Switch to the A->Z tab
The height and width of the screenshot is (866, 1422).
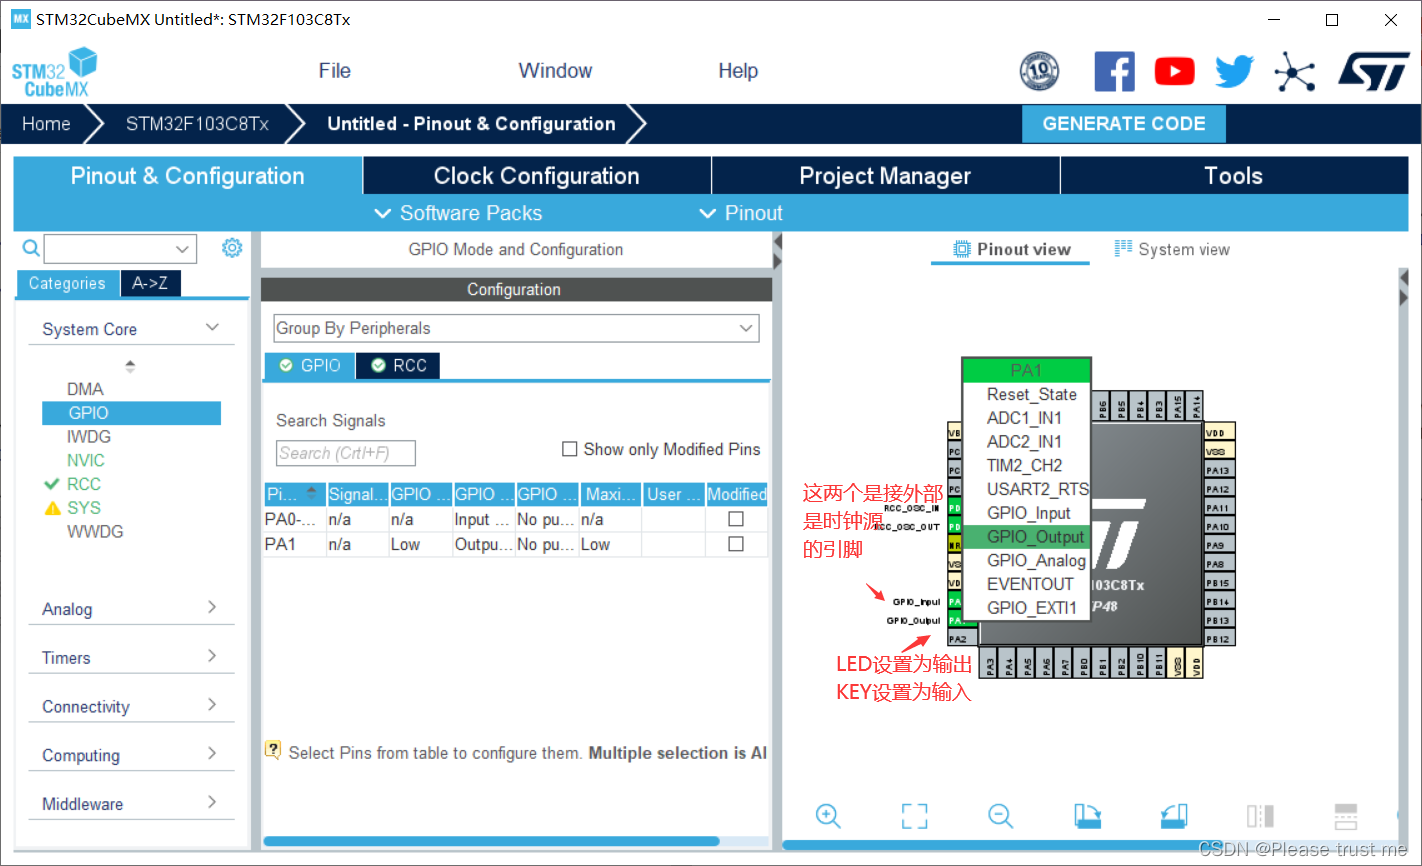(150, 283)
